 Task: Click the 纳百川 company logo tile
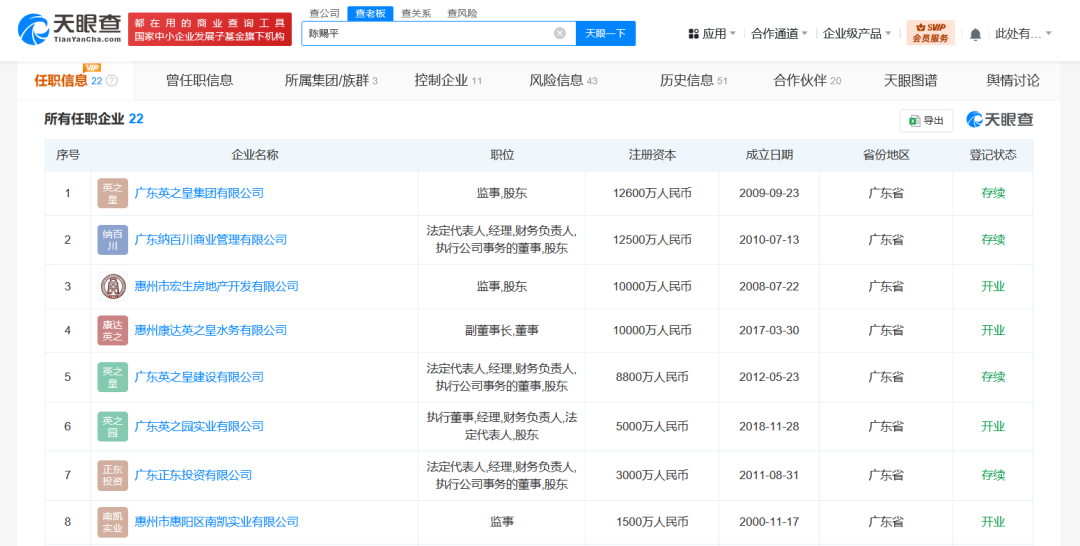click(x=112, y=240)
